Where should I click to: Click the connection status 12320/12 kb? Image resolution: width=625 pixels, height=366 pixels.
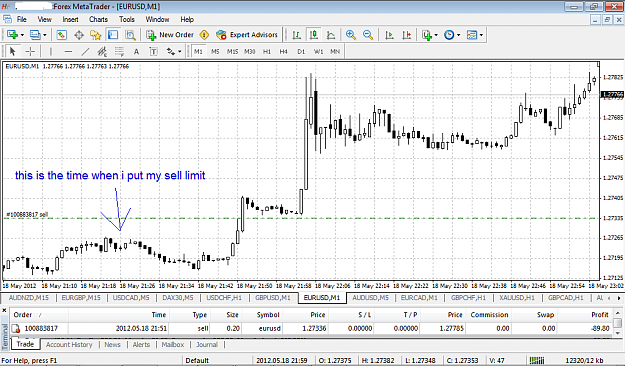584,360
